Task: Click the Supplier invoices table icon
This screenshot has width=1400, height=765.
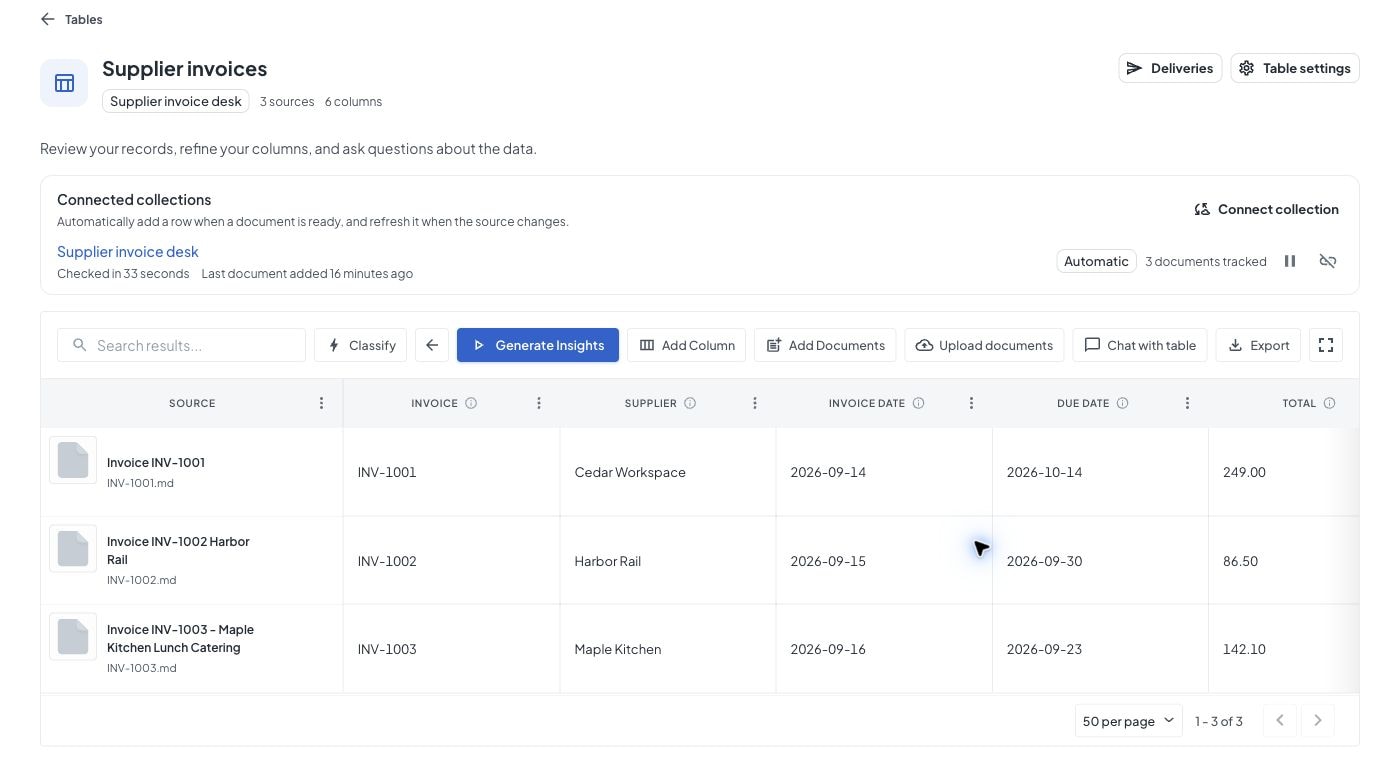Action: (x=64, y=83)
